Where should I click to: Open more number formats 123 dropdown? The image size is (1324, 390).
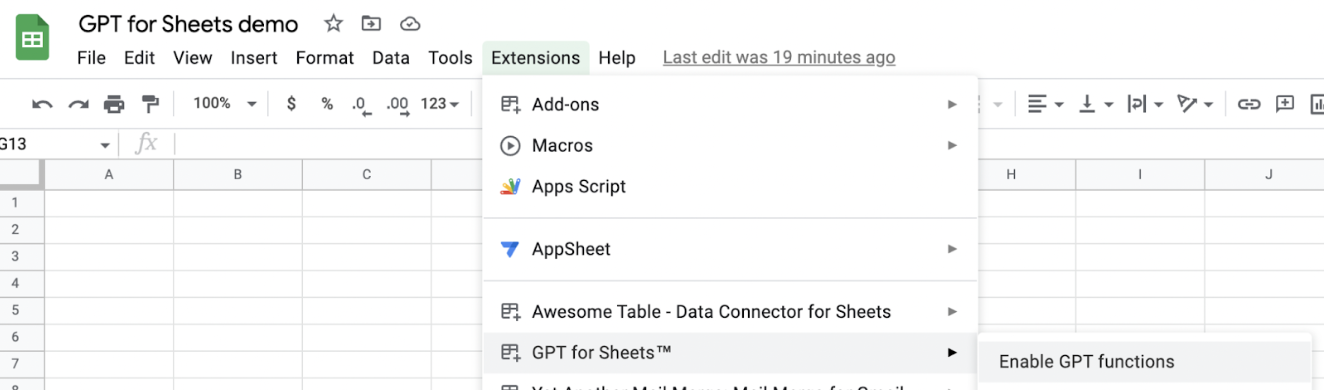click(x=440, y=104)
